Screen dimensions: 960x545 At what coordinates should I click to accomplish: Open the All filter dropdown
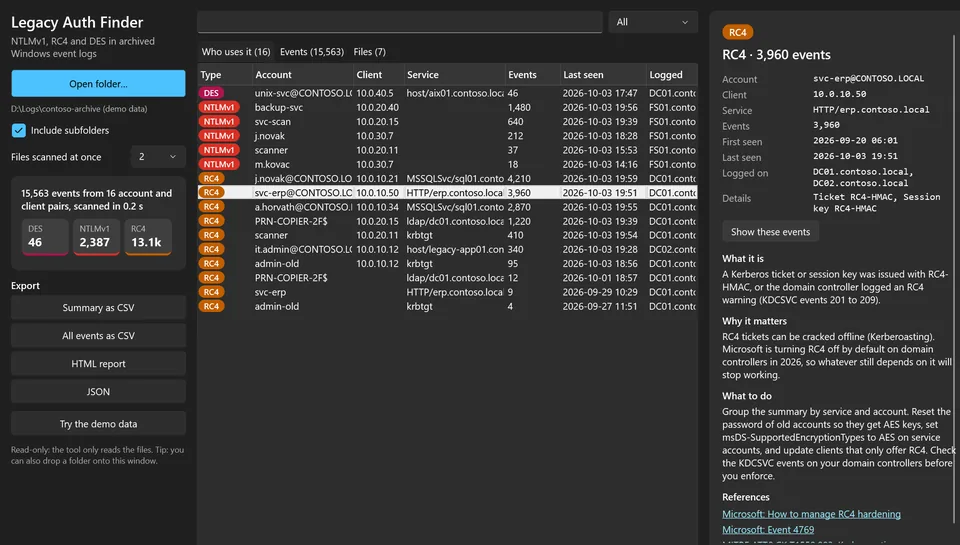pyautogui.click(x=653, y=22)
